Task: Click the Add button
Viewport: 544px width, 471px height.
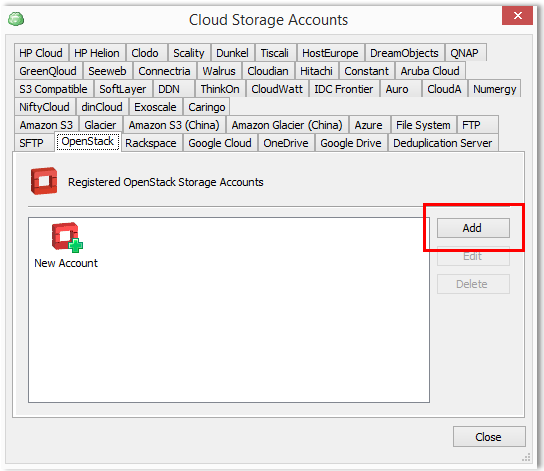Action: (473, 228)
